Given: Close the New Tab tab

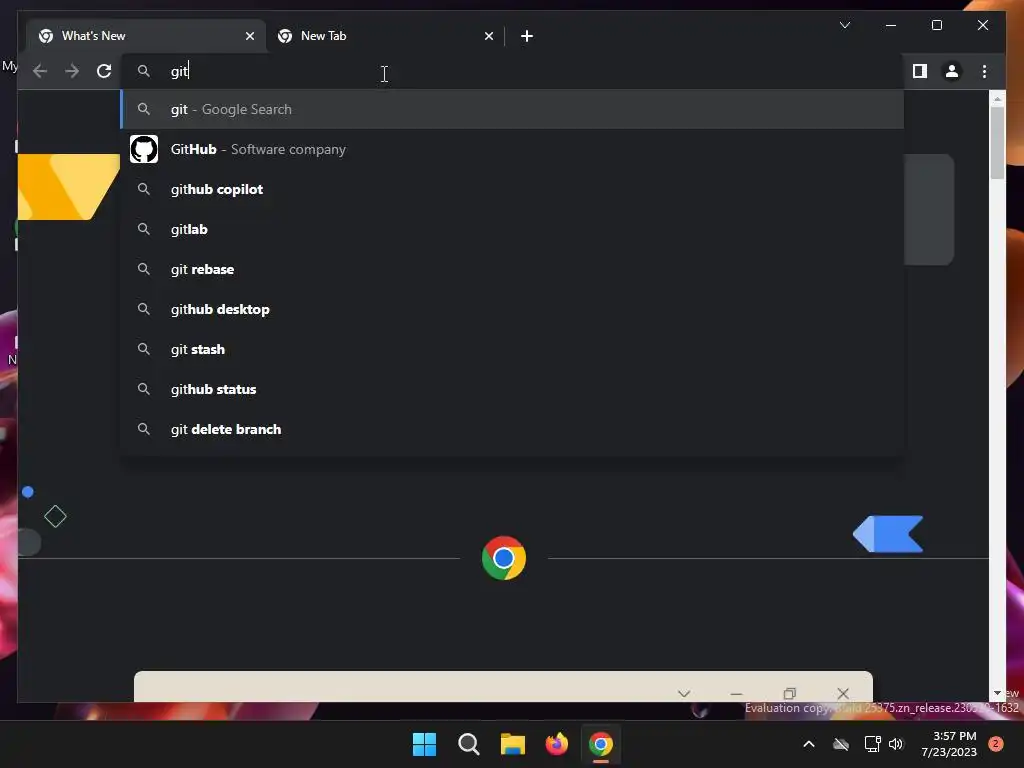Looking at the screenshot, I should (x=488, y=36).
